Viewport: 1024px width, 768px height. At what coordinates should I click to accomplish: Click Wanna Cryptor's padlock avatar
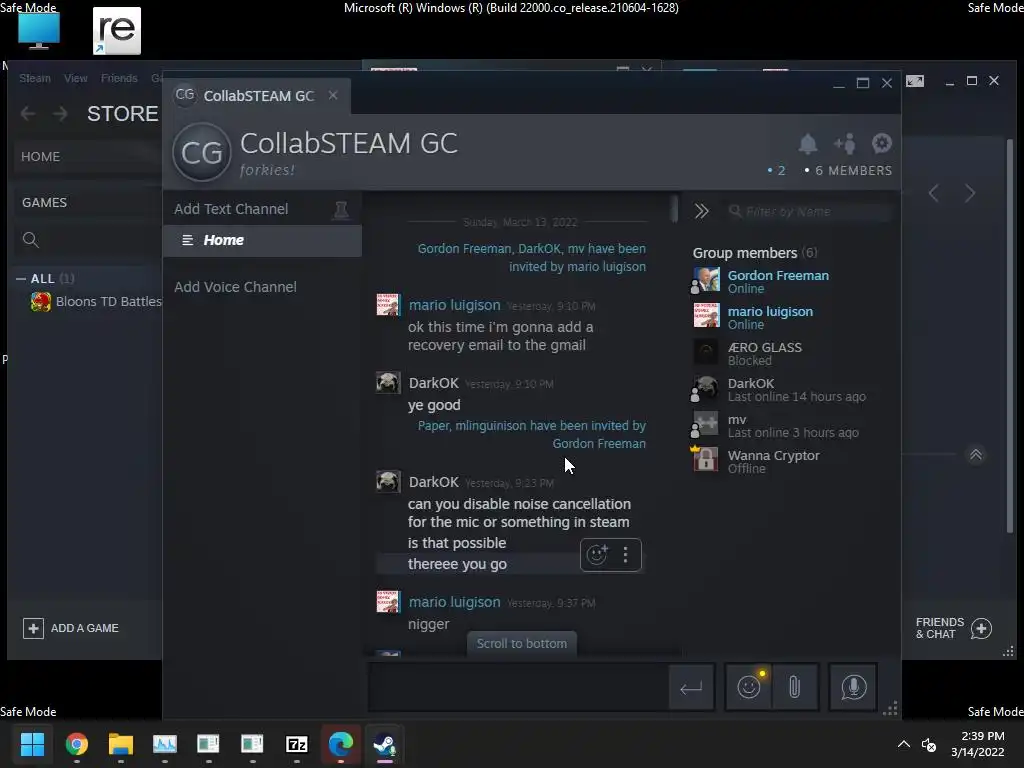coord(706,460)
